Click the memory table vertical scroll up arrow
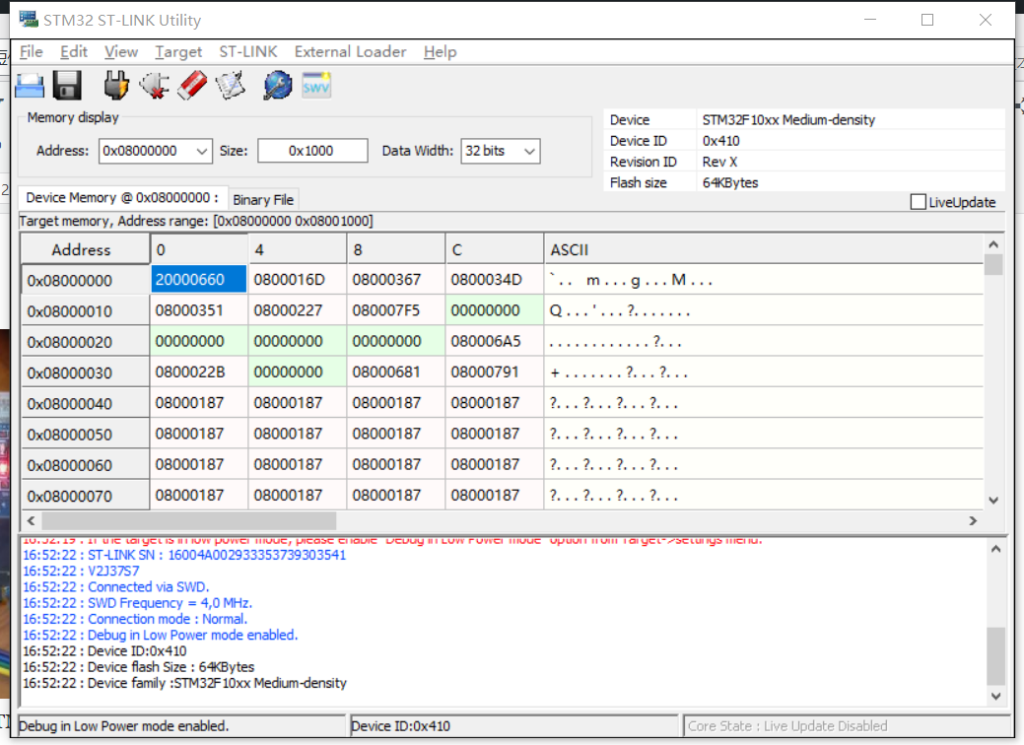The width and height of the screenshot is (1024, 745). (993, 244)
